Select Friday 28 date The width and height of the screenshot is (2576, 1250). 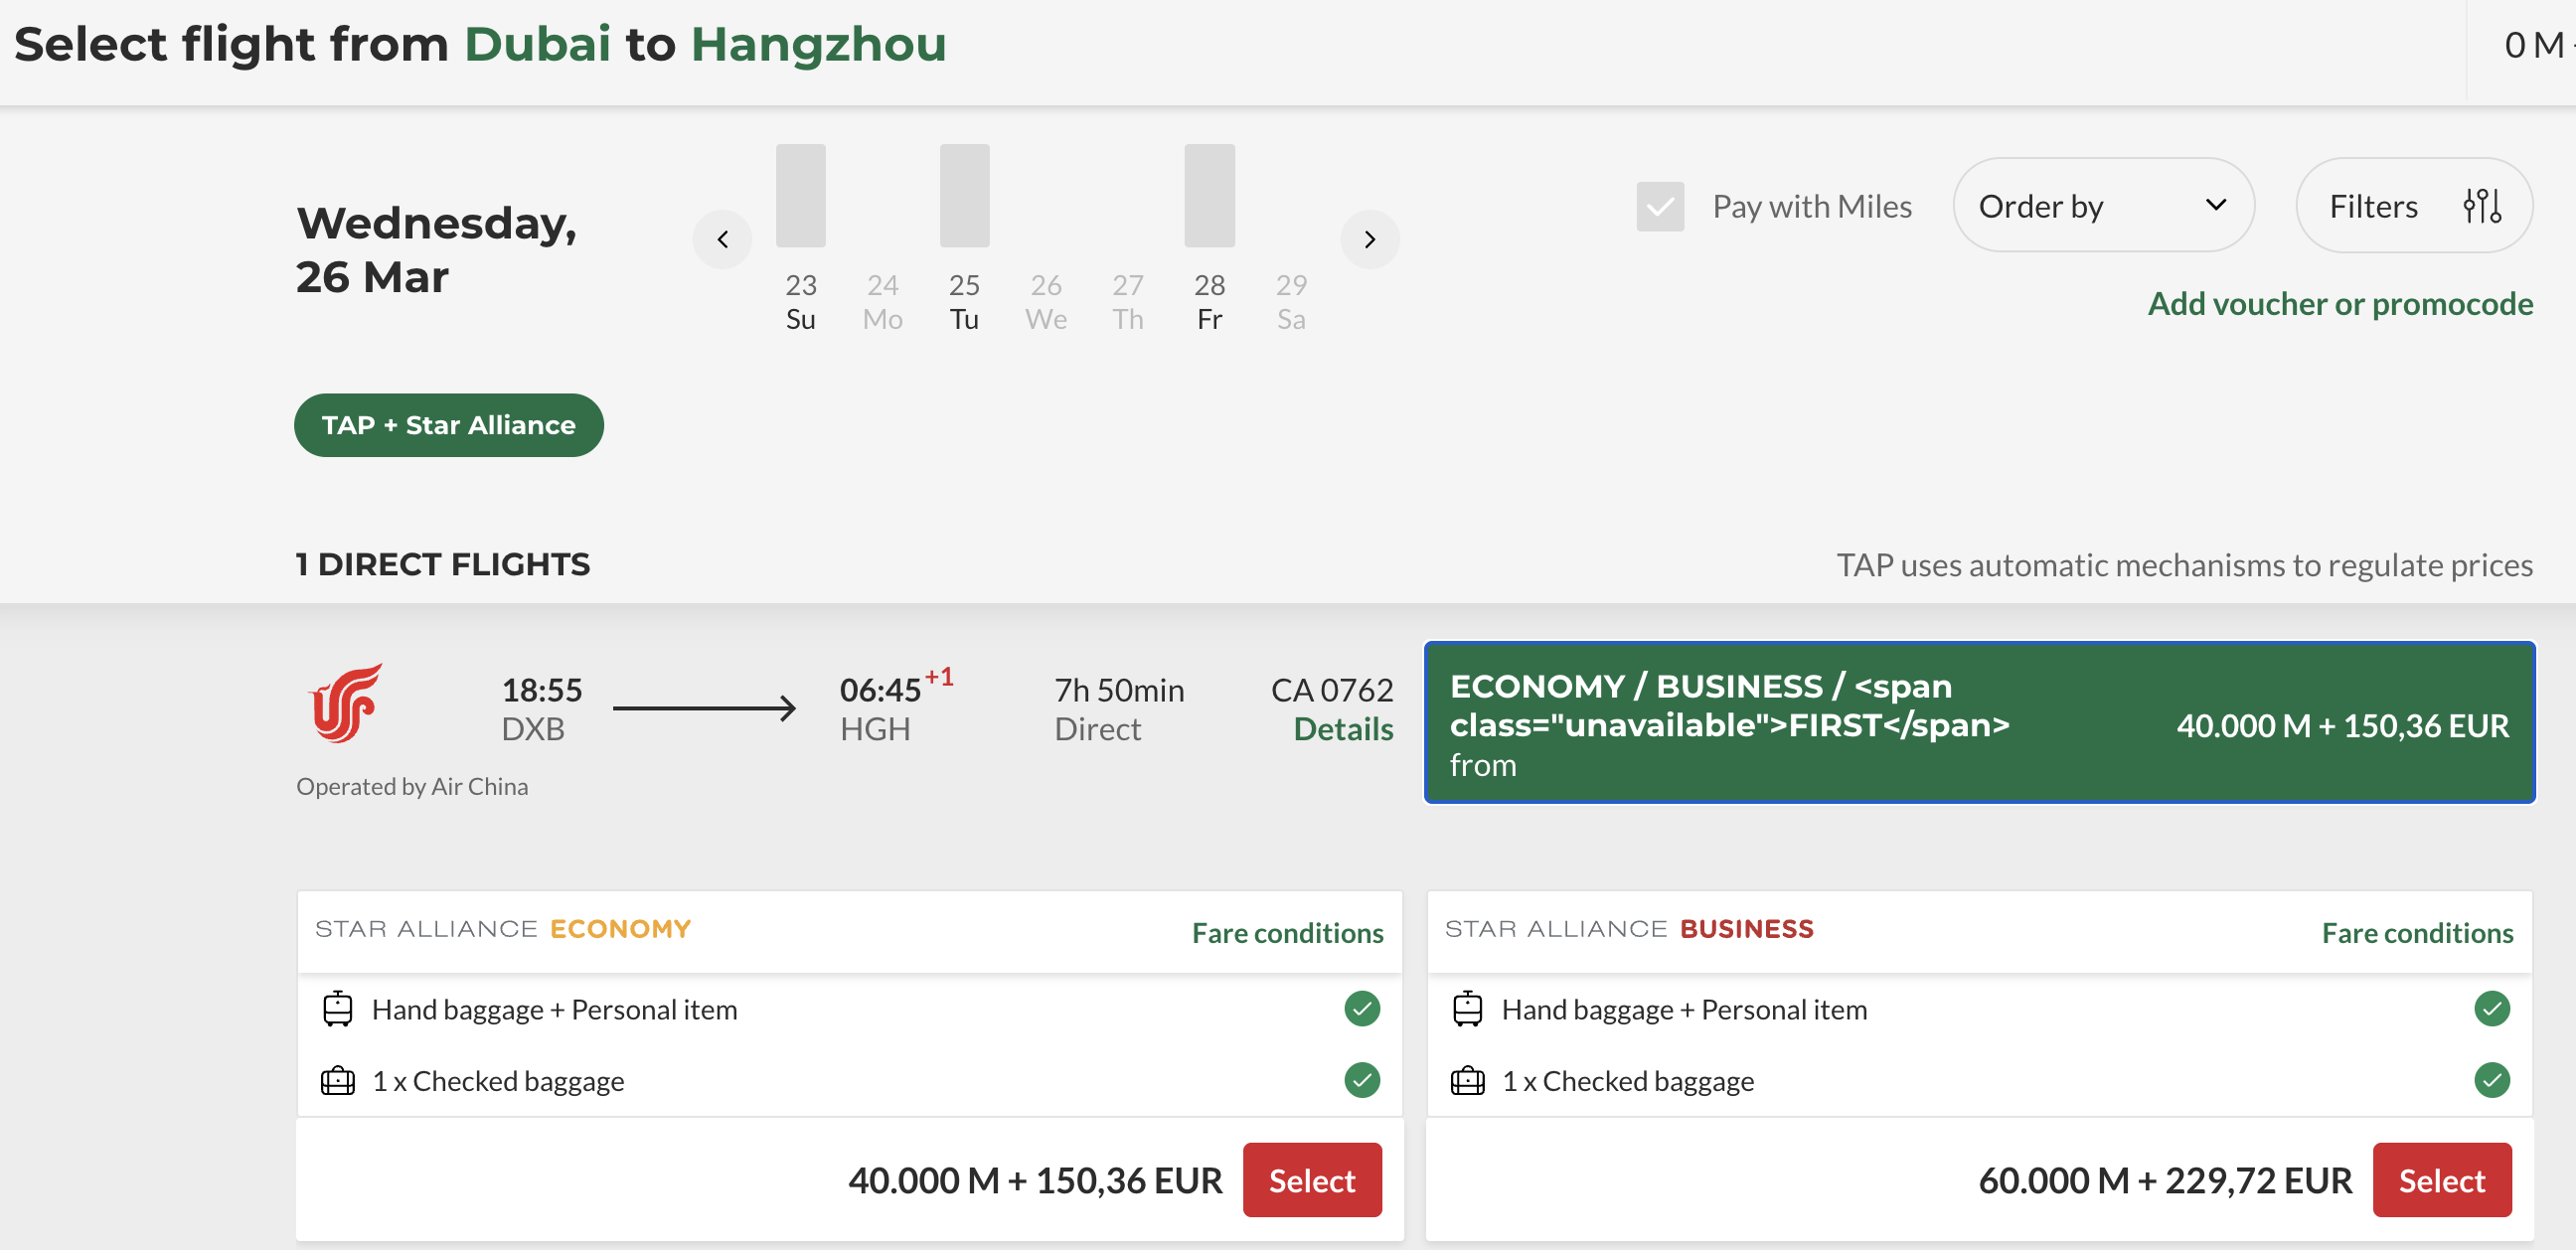(1209, 302)
